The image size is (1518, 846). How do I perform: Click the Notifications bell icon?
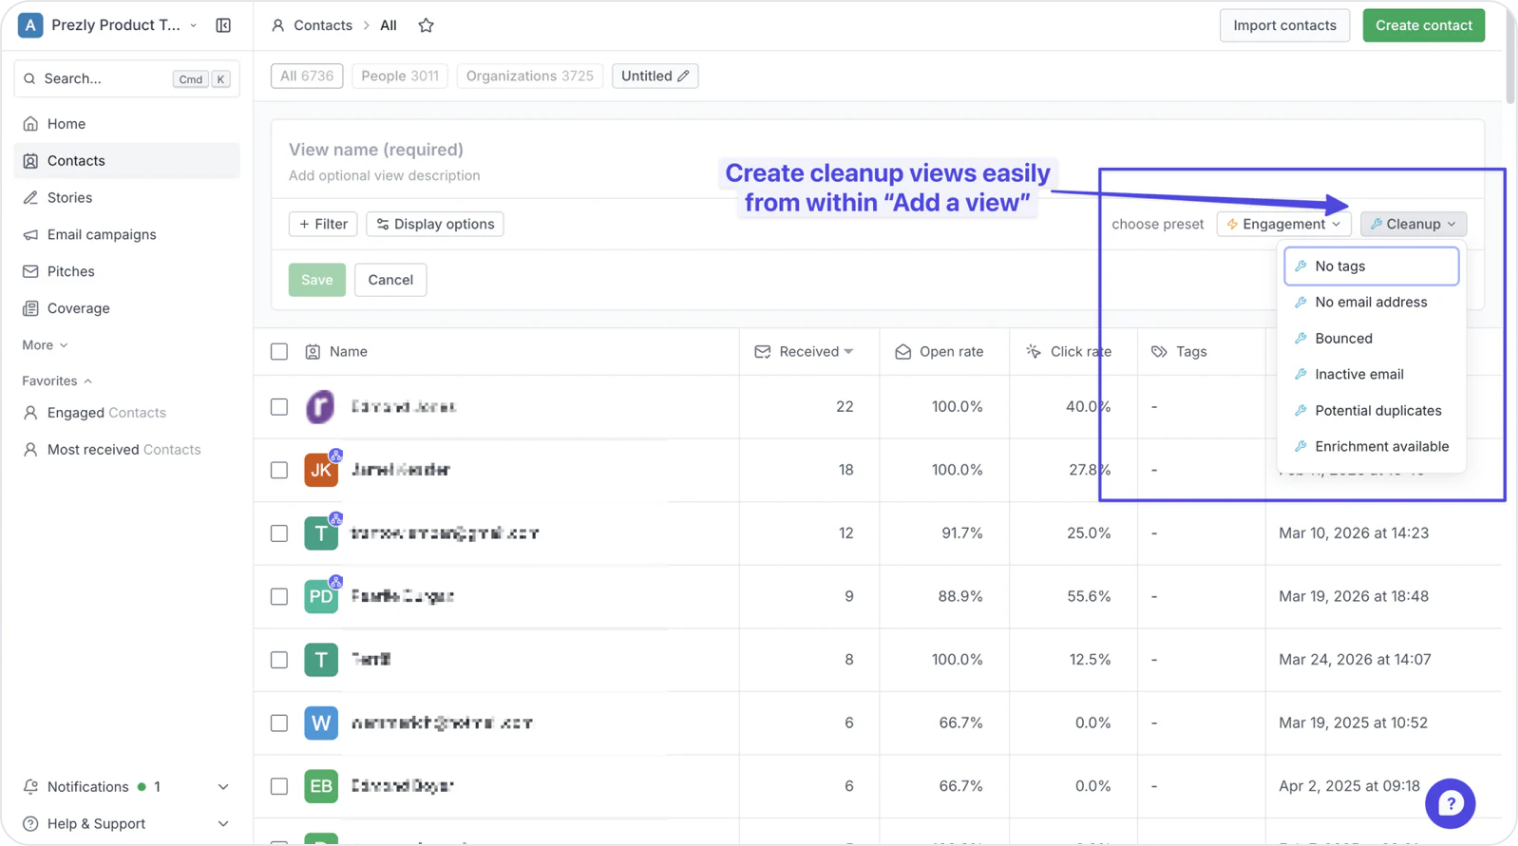pos(31,787)
